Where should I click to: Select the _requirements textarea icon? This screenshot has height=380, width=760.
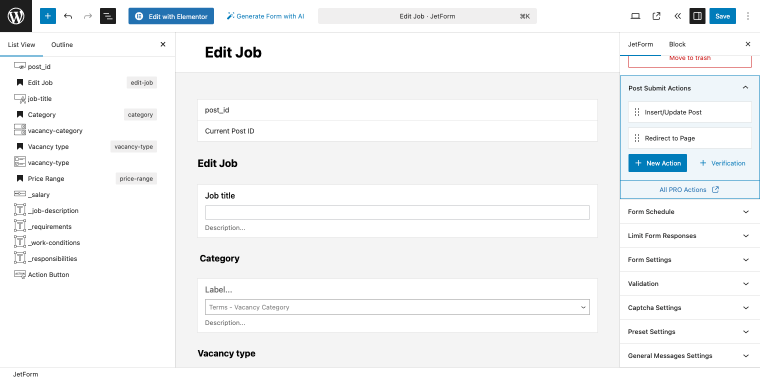click(x=20, y=226)
